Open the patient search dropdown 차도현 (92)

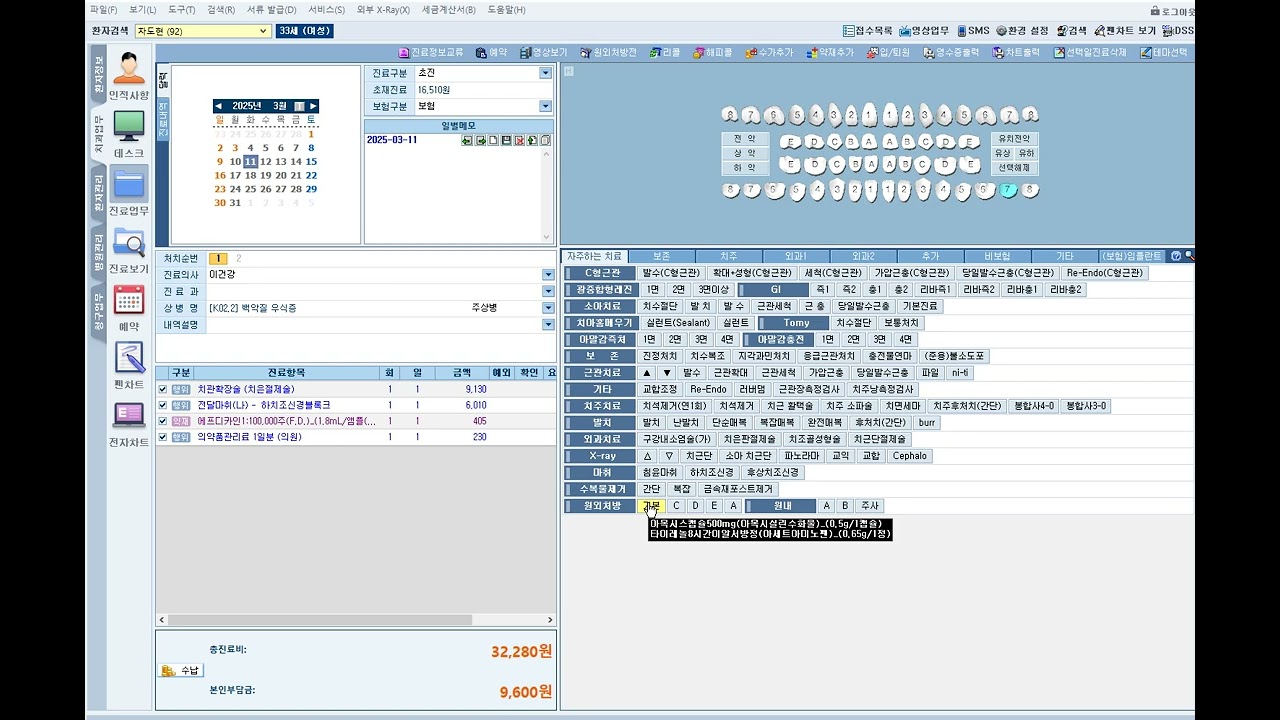click(264, 31)
